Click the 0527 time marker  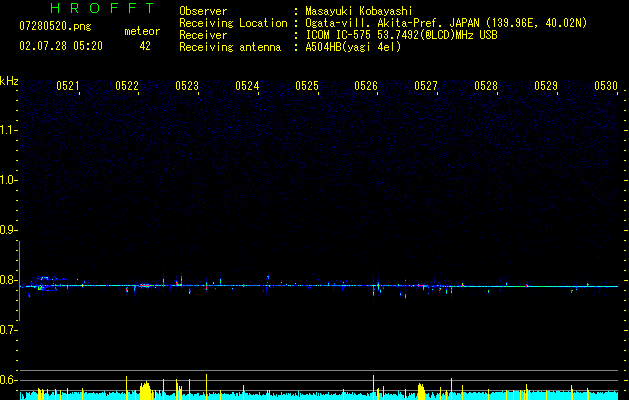point(426,86)
